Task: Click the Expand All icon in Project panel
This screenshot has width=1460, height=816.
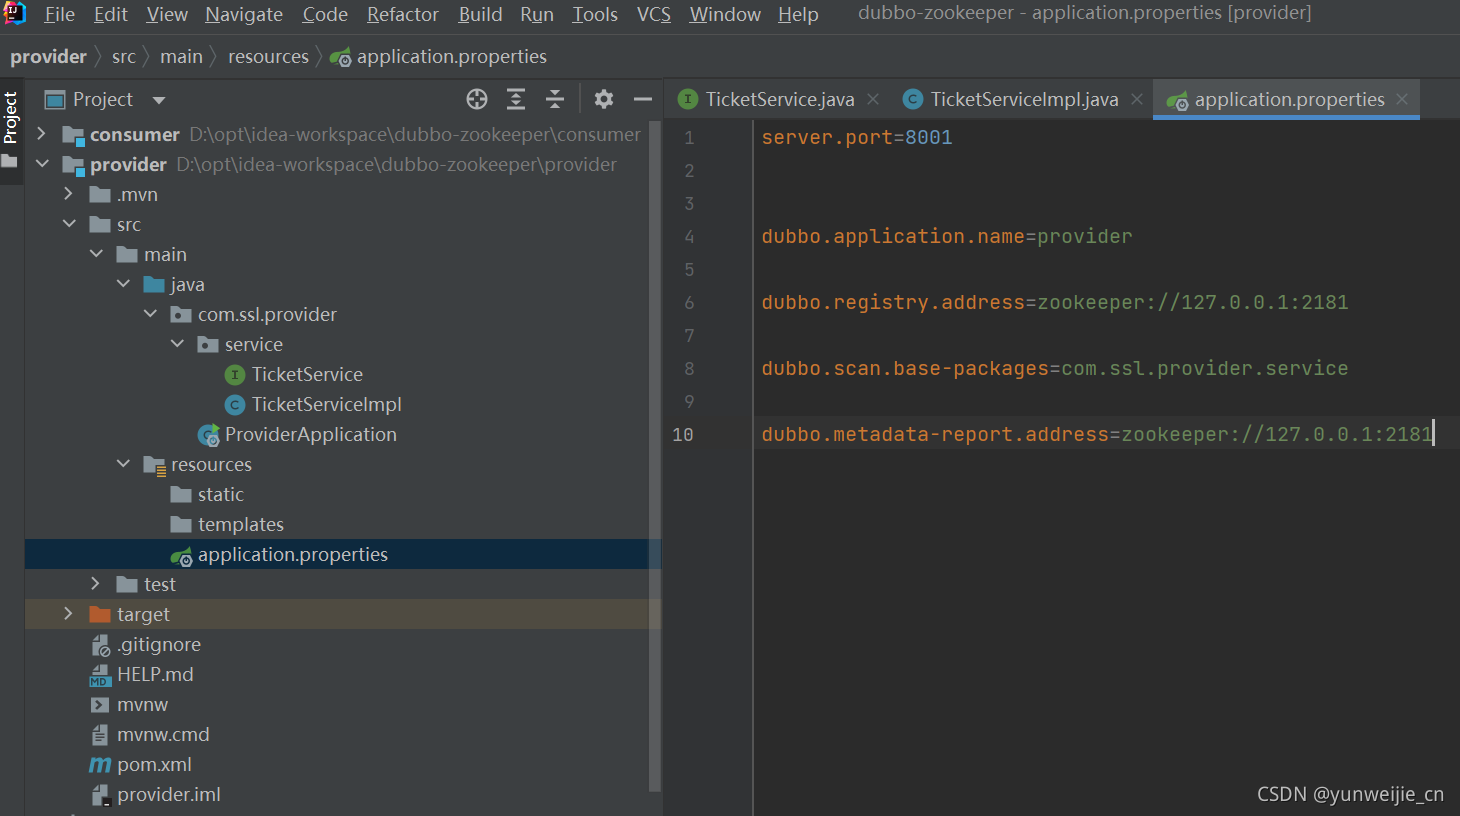Action: click(516, 99)
